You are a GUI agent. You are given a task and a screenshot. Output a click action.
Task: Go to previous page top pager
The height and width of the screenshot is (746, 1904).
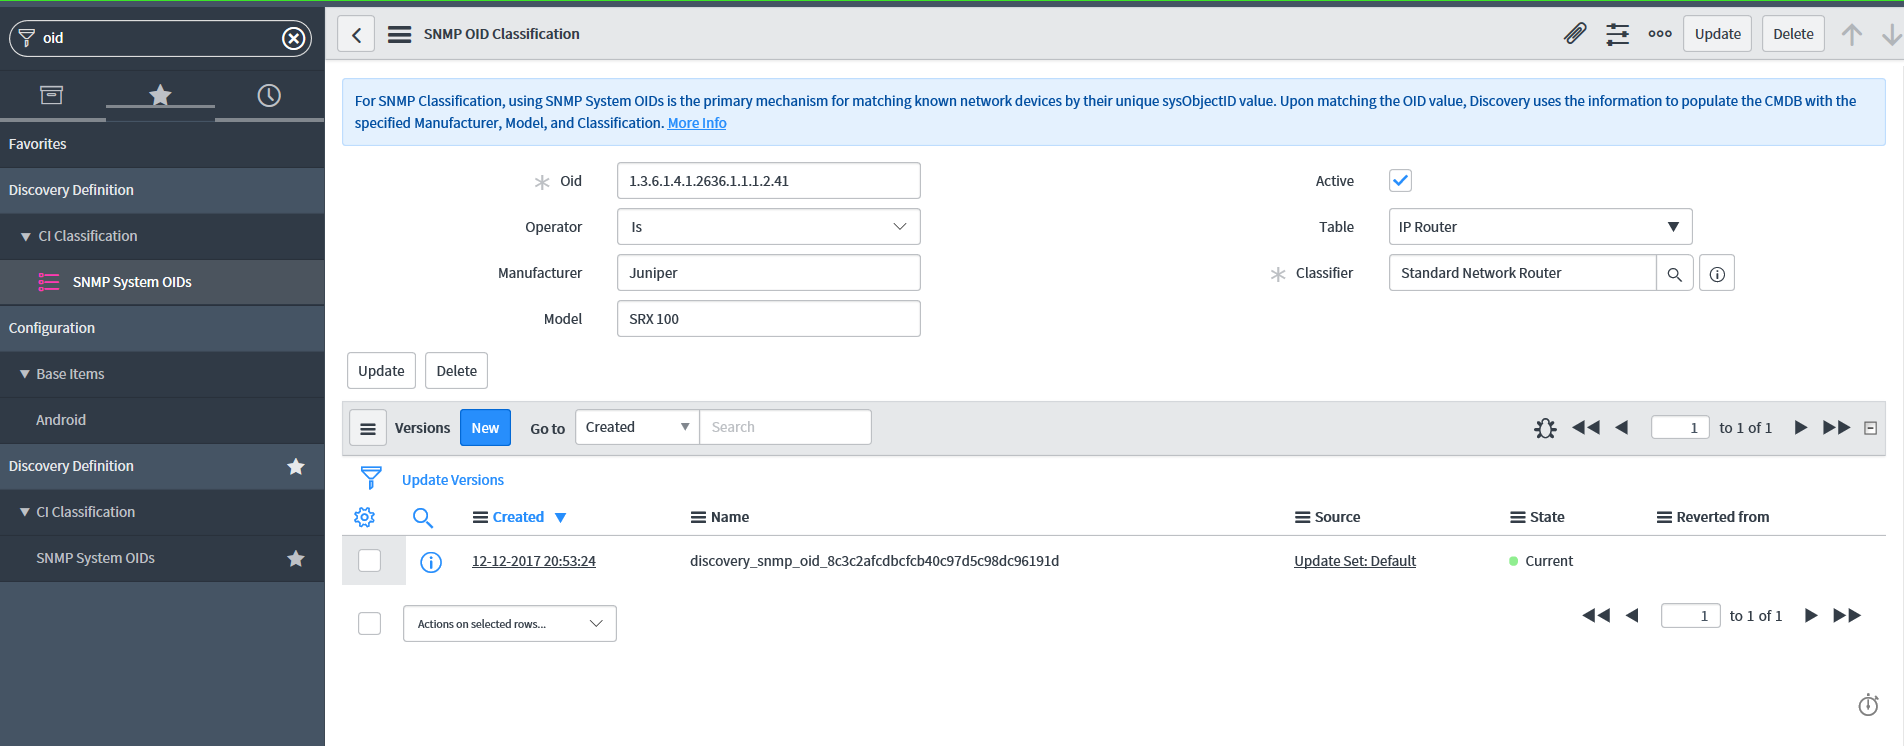pyautogui.click(x=1622, y=427)
